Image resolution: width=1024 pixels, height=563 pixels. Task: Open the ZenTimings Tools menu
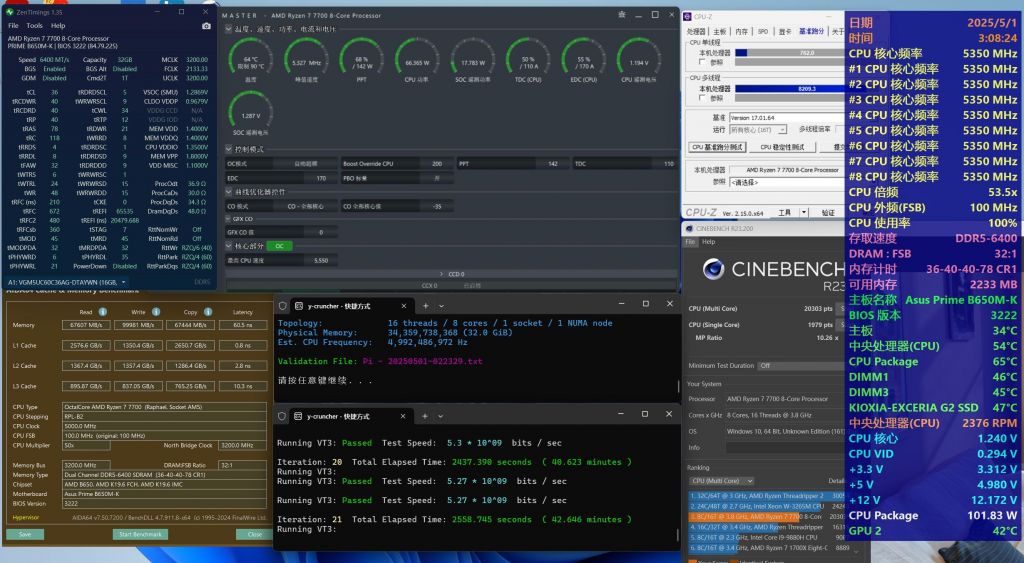pos(34,25)
